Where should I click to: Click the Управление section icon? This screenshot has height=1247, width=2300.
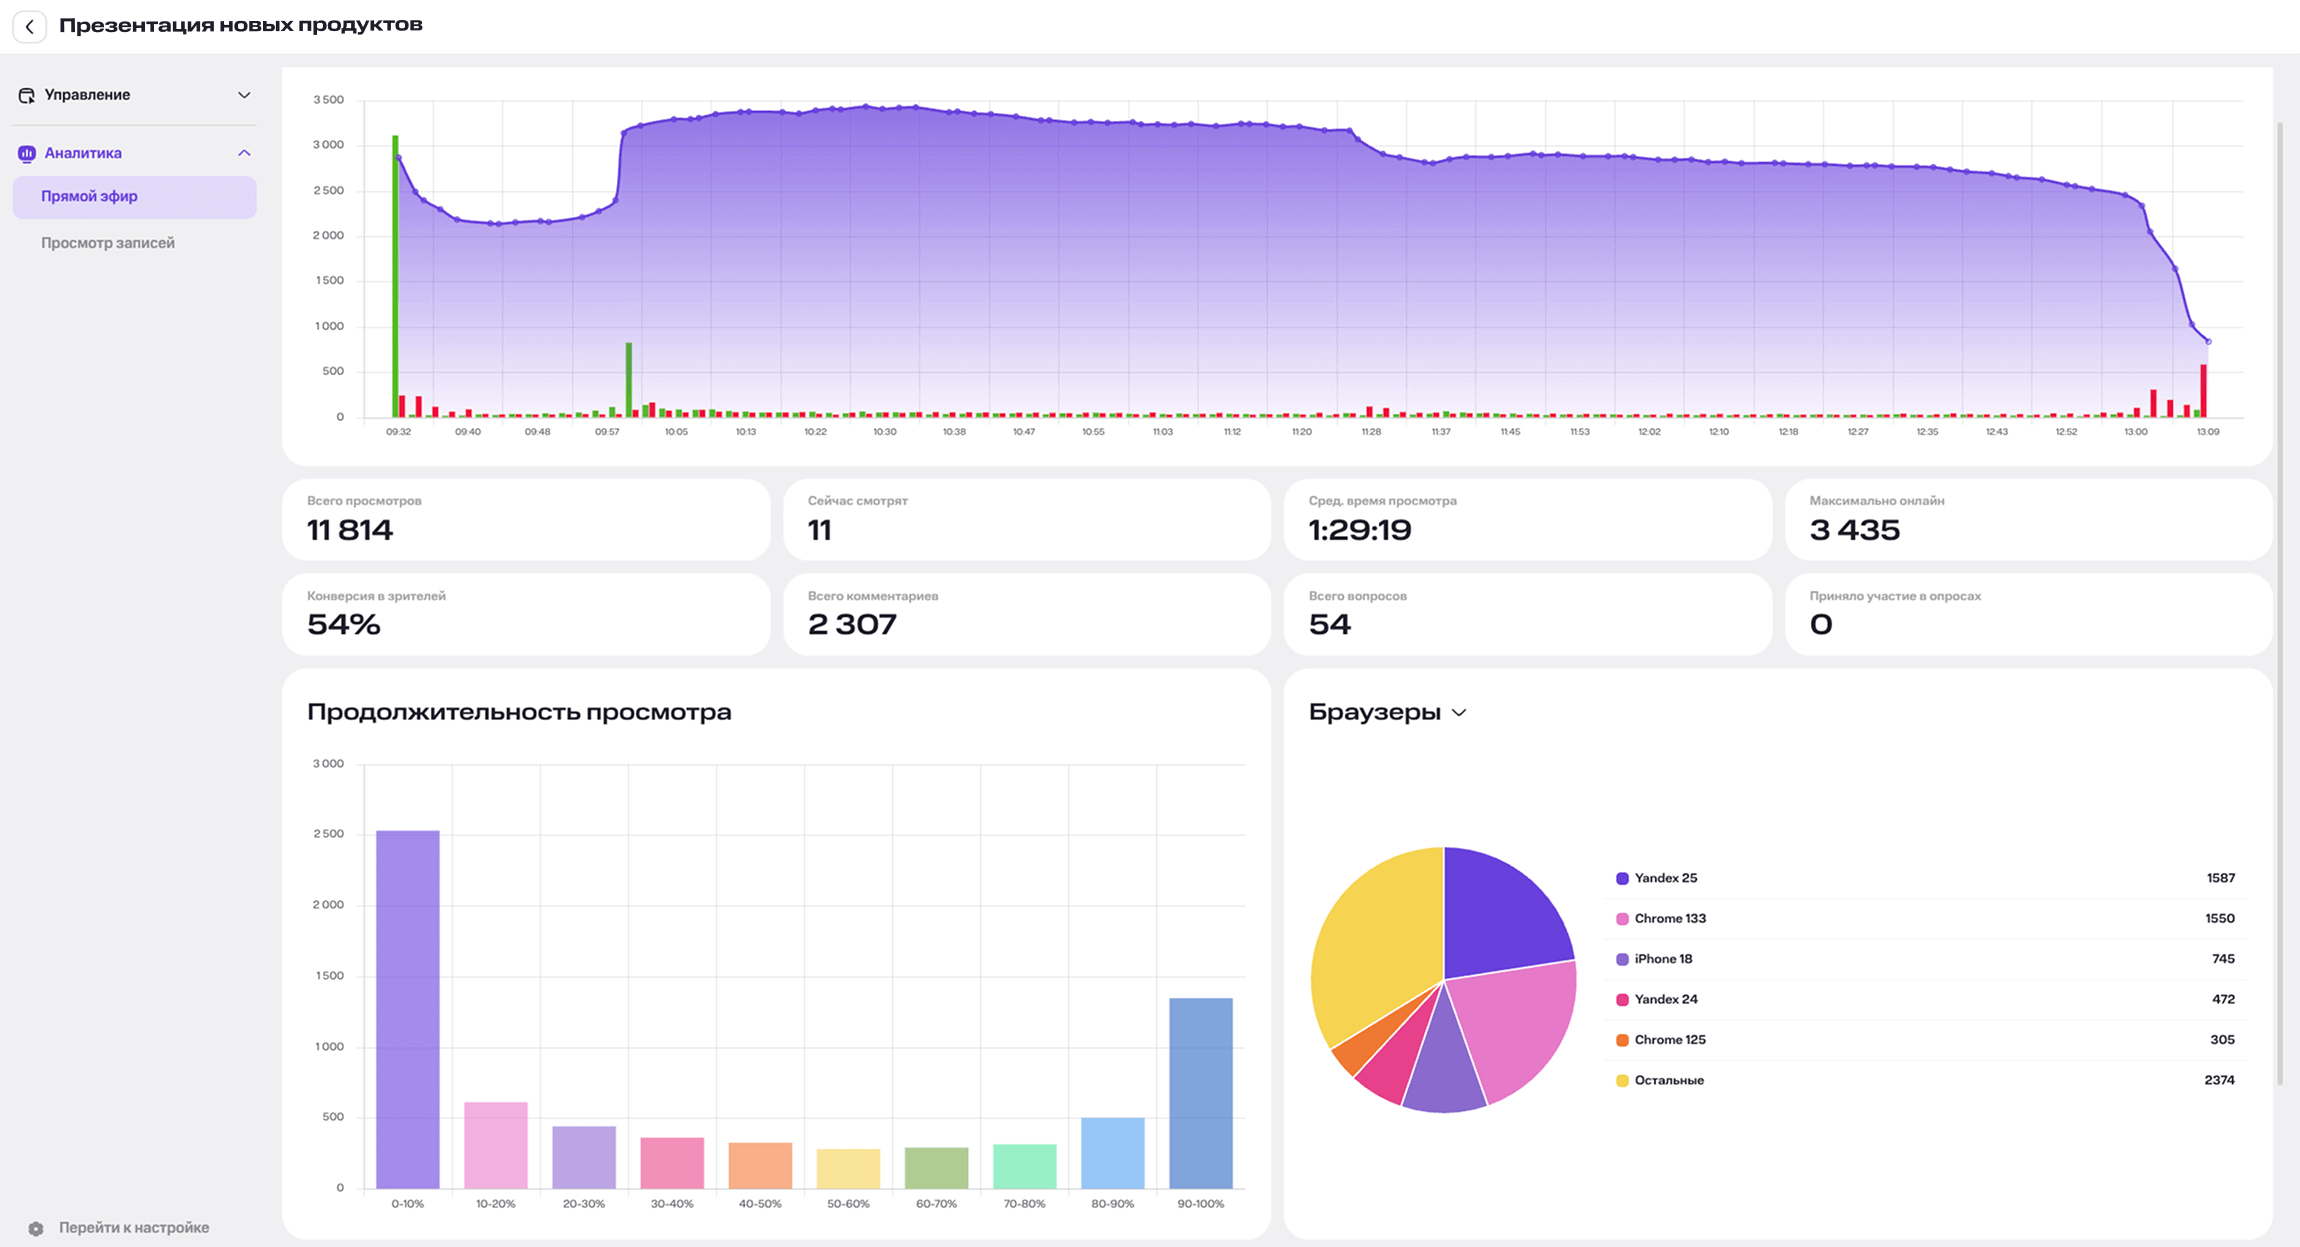coord(27,95)
